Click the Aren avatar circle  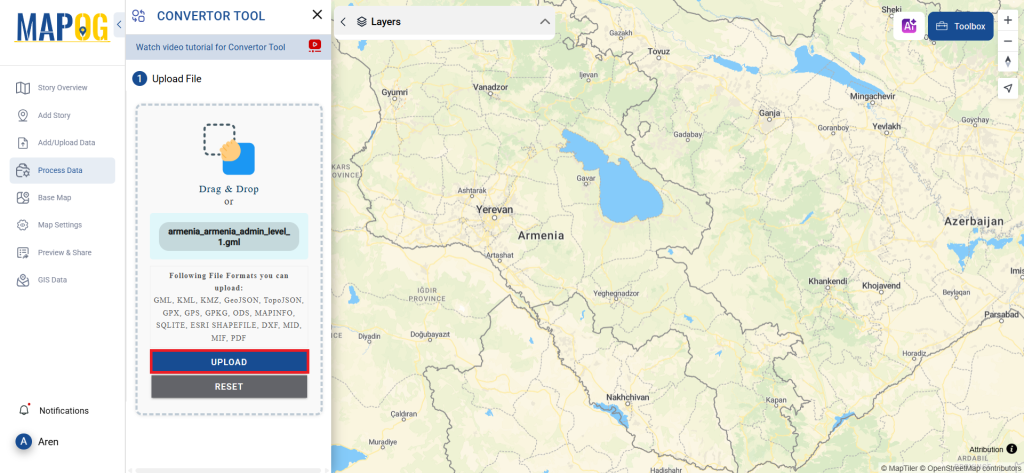coord(24,442)
